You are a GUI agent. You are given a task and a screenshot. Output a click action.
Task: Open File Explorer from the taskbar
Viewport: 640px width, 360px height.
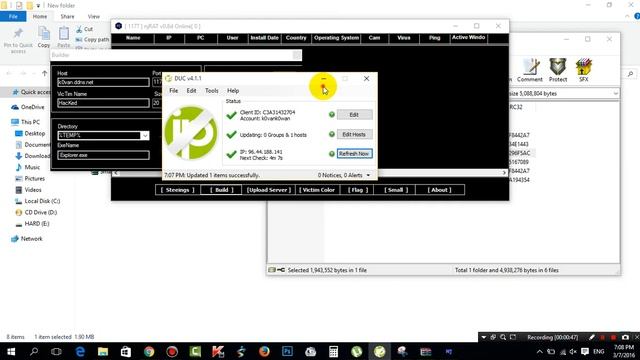click(103, 351)
